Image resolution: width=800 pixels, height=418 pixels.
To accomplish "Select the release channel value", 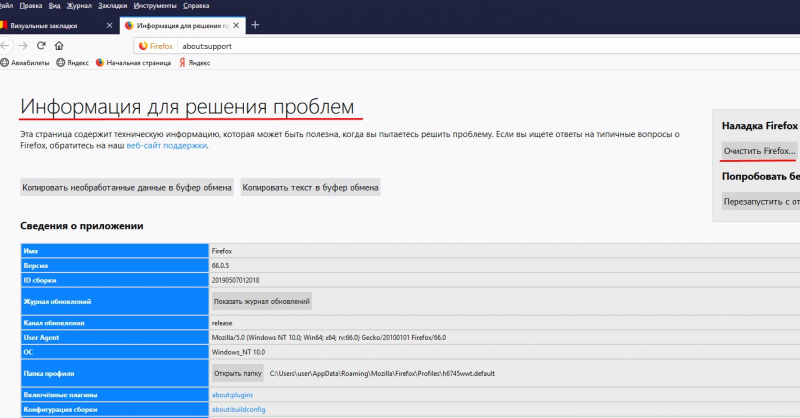I will (222, 323).
